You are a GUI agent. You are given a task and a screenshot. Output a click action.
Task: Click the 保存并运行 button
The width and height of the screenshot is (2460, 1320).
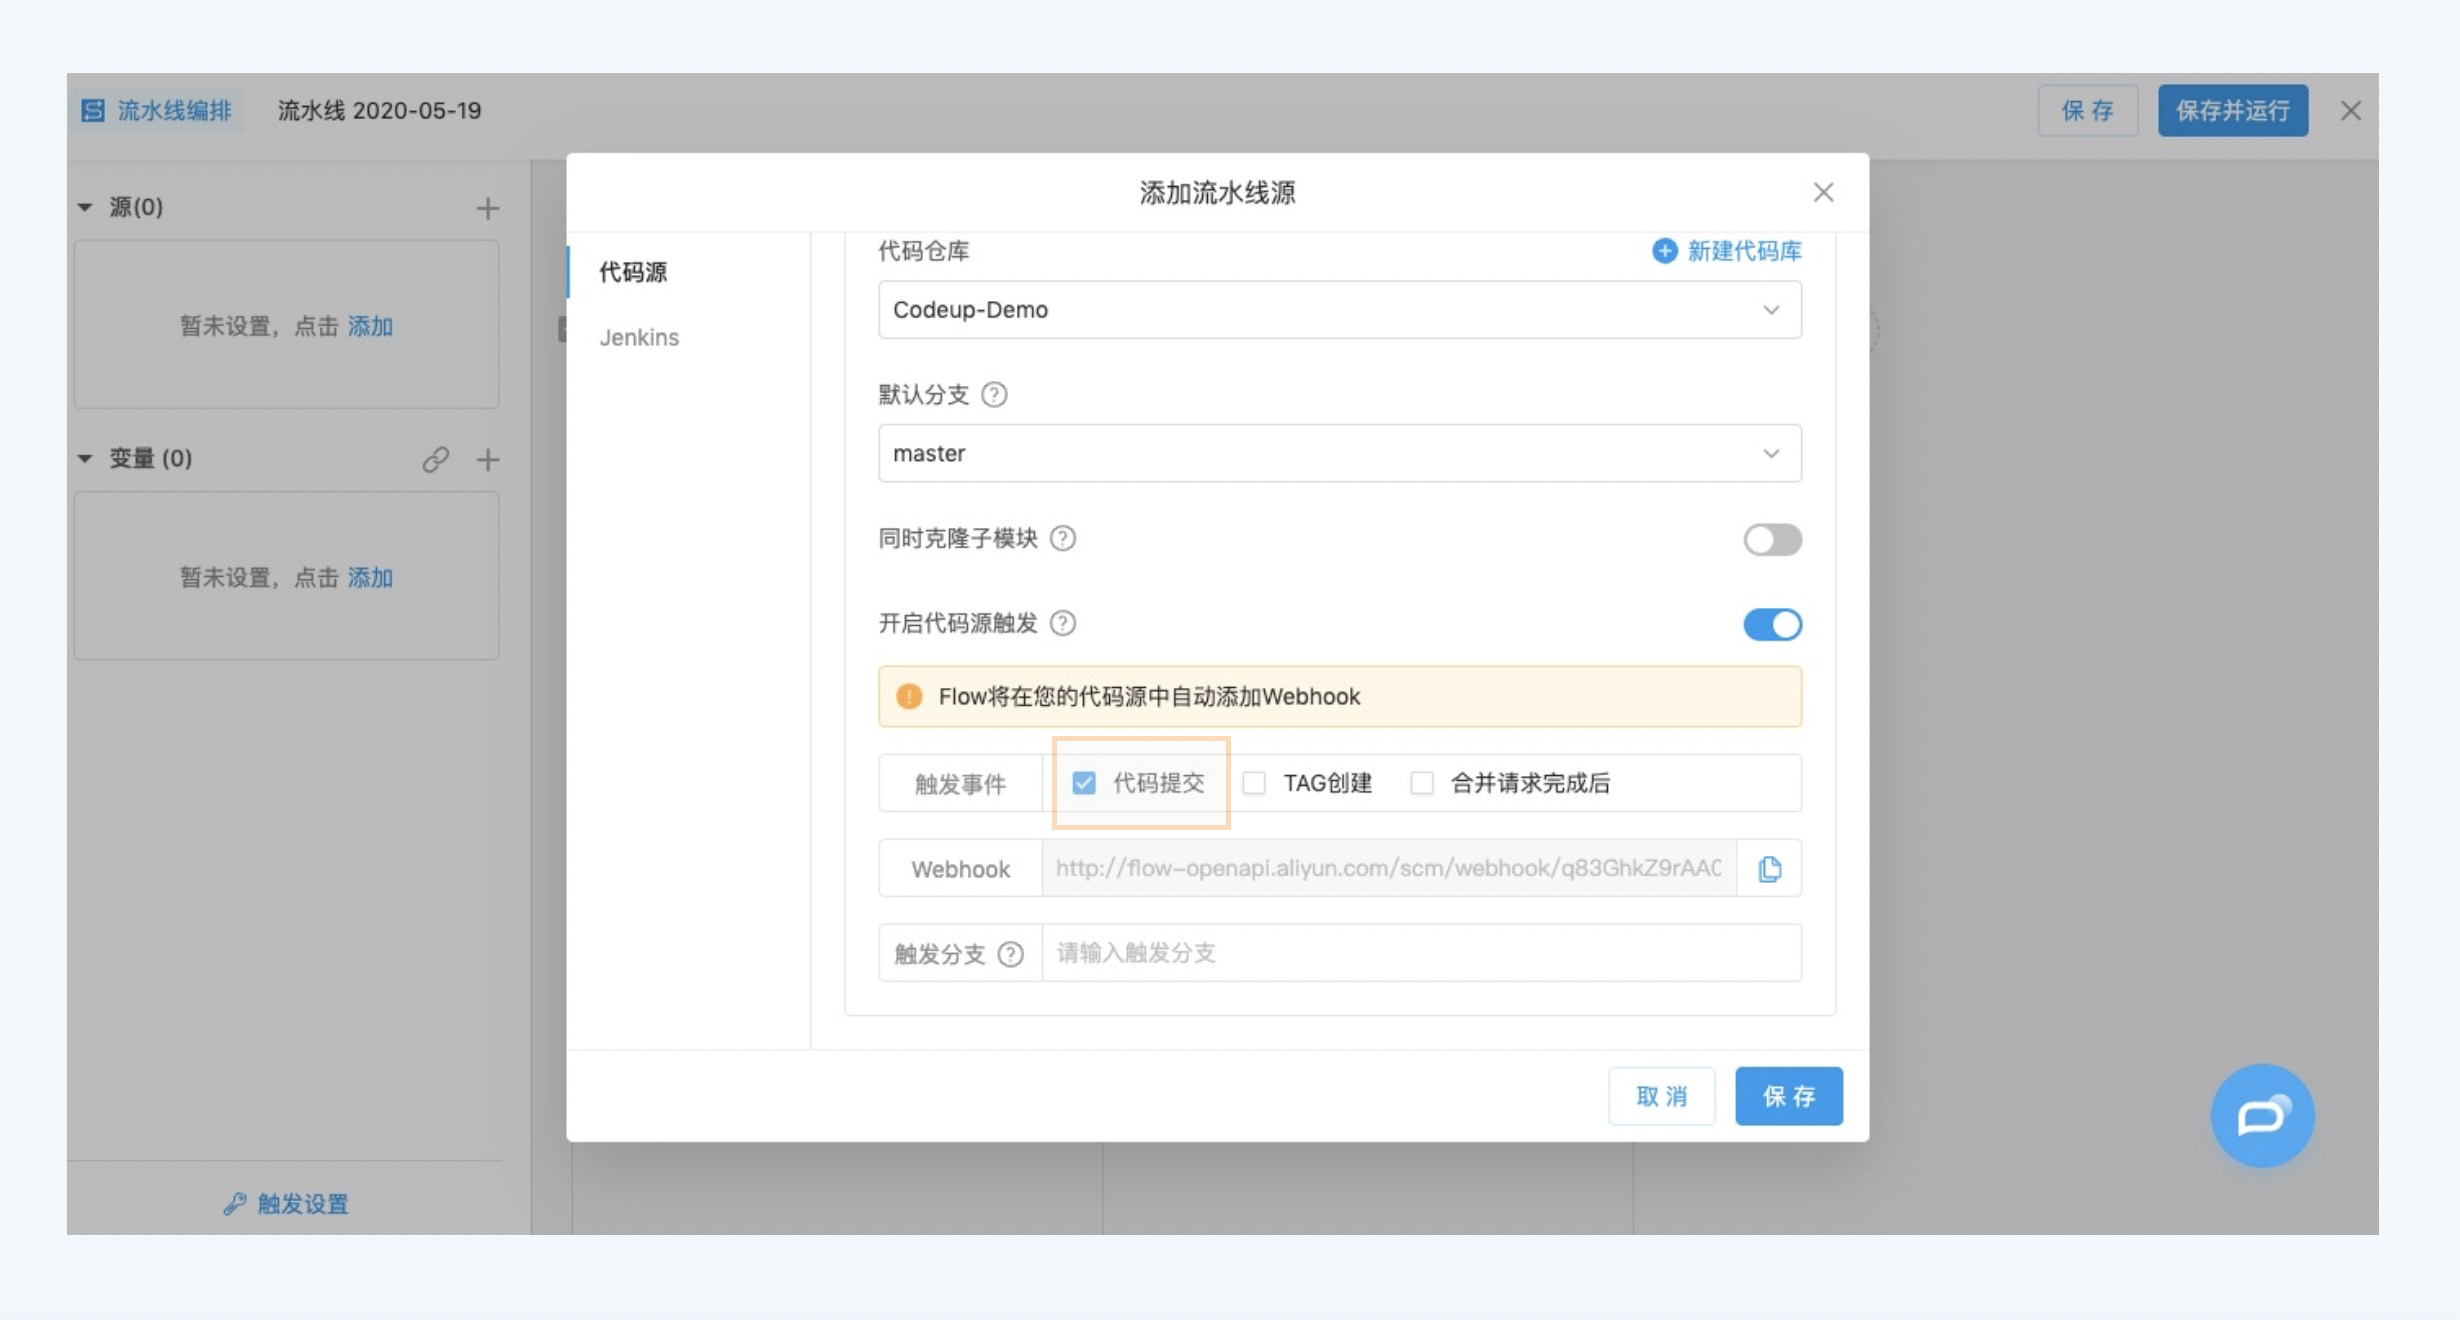pos(2232,110)
